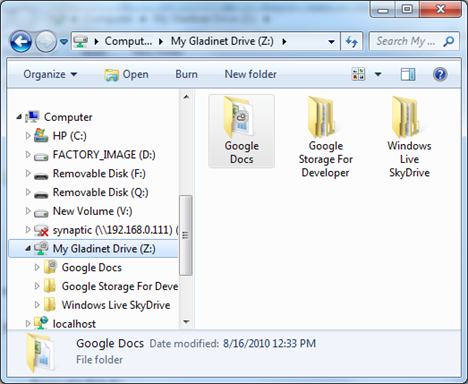Select Google Docs in the tree

[x=92, y=268]
